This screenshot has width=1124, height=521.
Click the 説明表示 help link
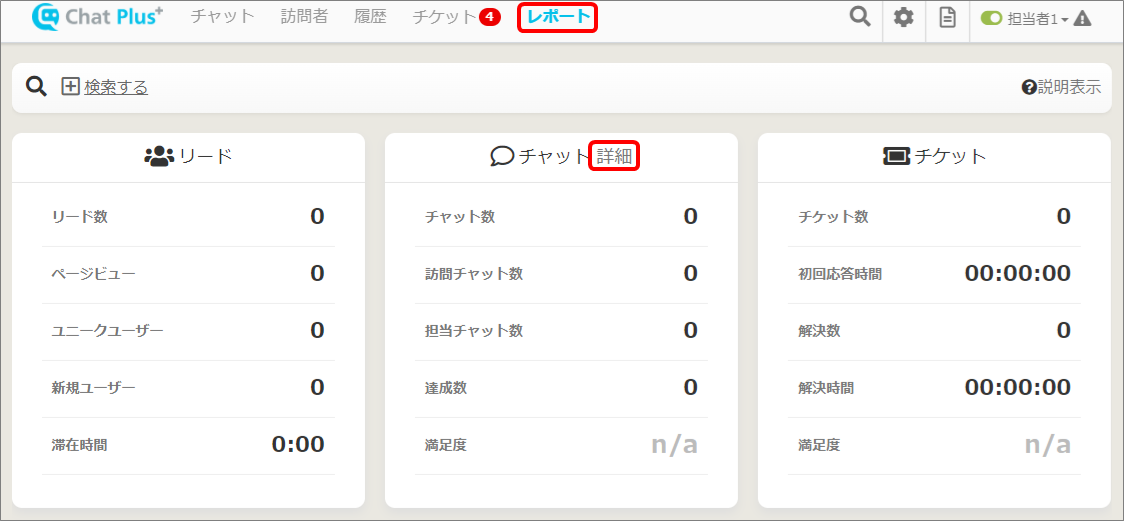tap(1070, 87)
